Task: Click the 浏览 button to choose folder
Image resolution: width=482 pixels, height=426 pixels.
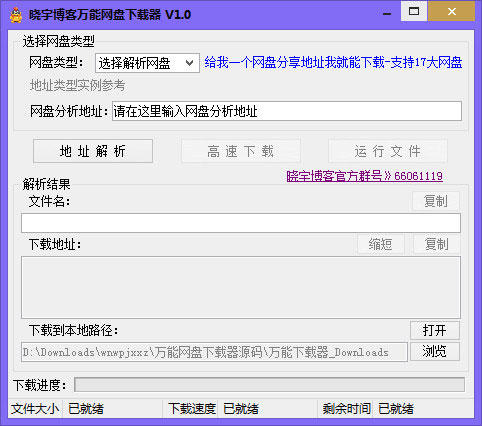Action: click(x=435, y=351)
